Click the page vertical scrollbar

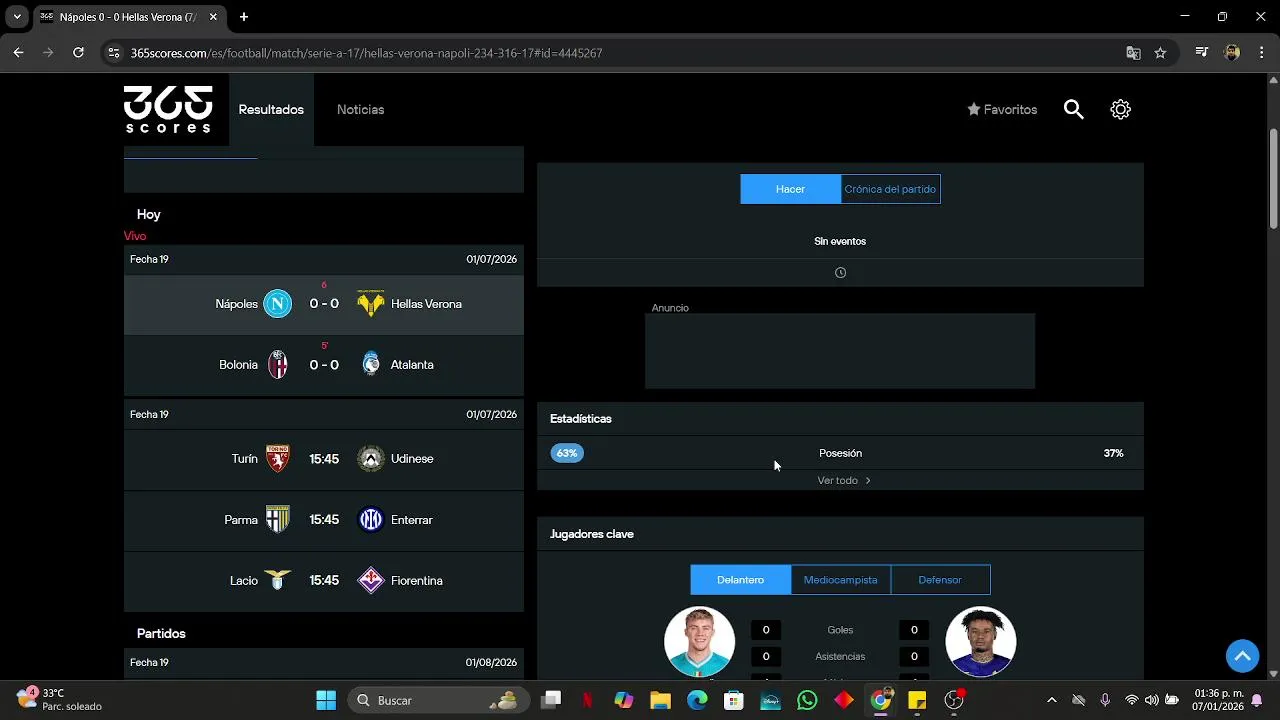coord(1273,180)
